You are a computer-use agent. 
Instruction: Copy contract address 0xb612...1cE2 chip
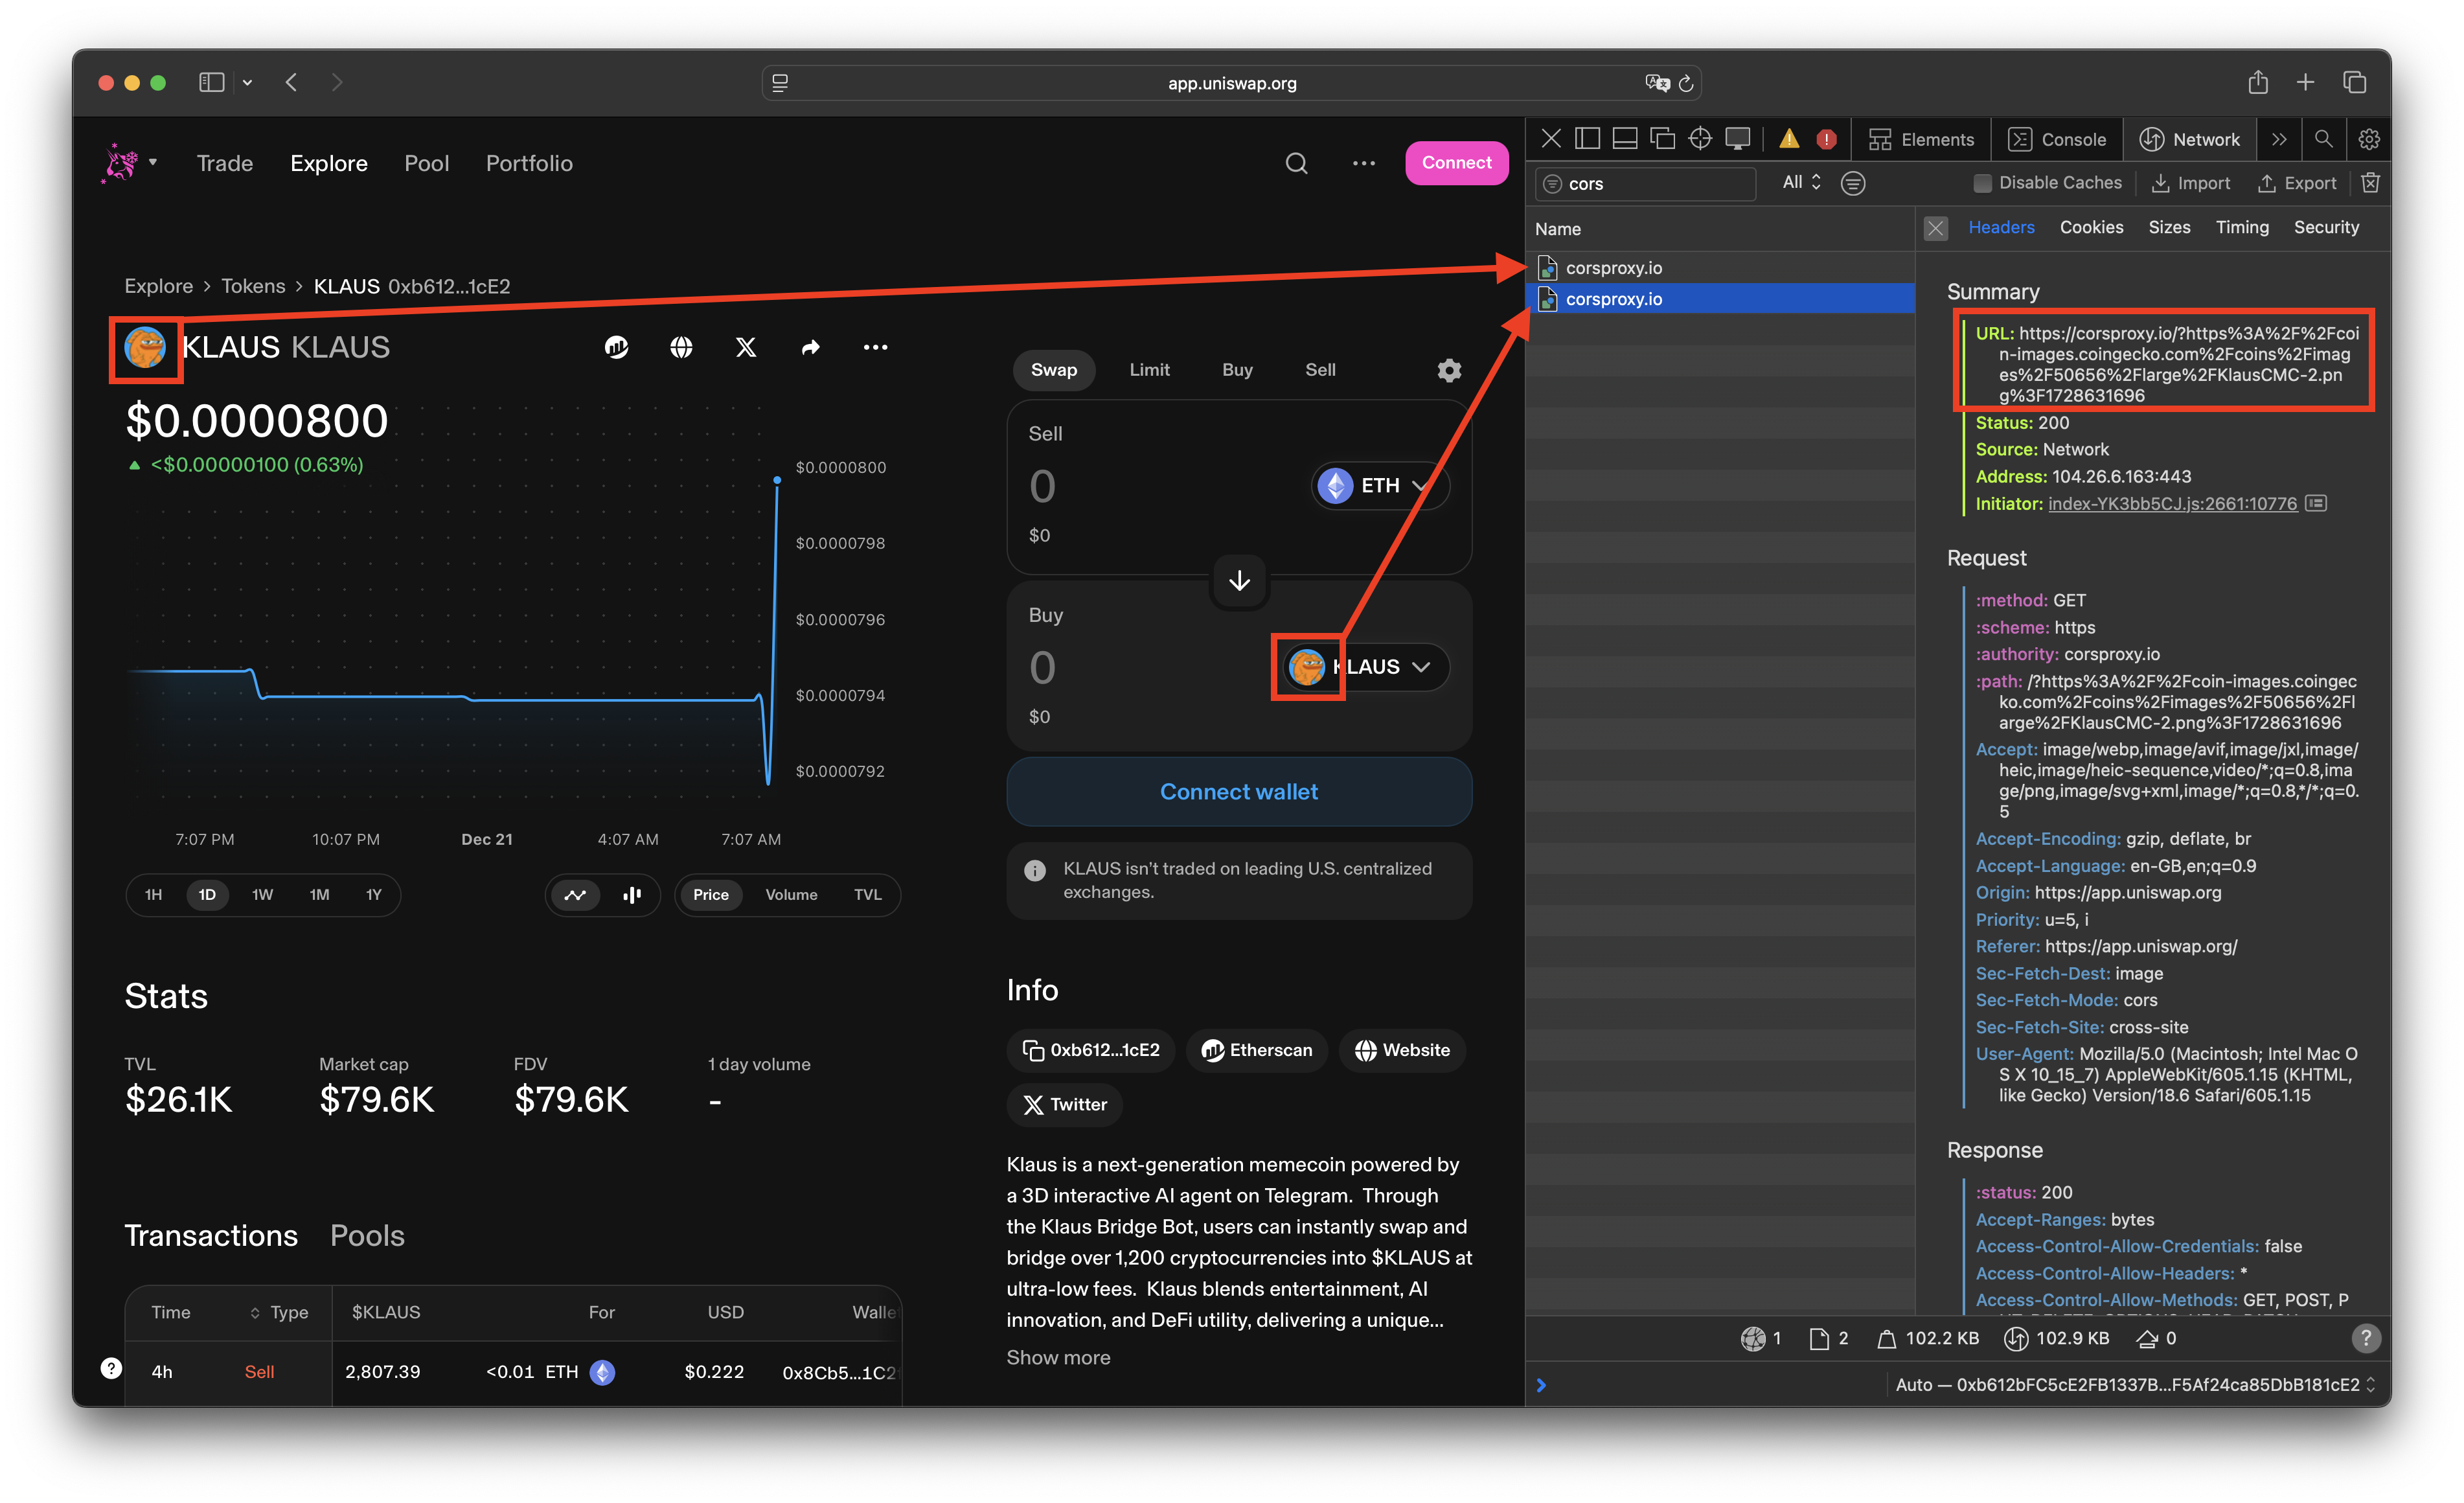(1090, 1050)
